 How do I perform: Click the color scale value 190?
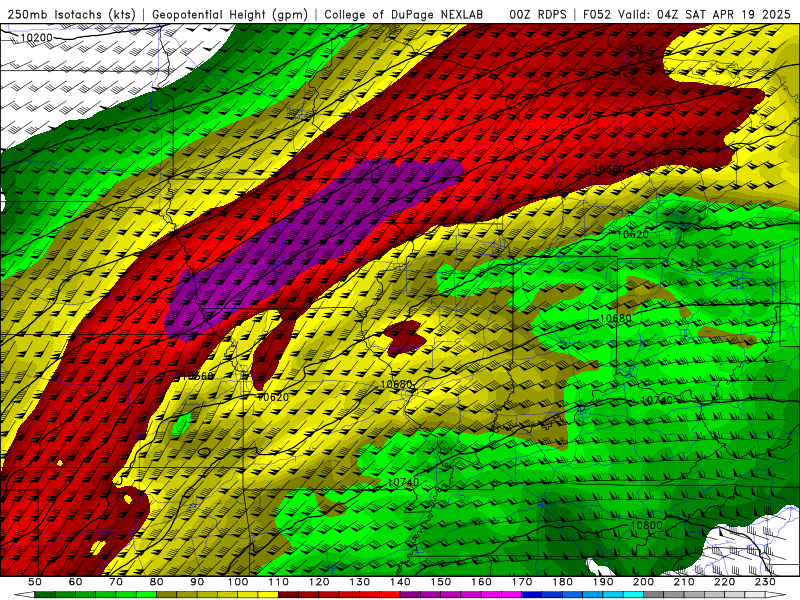[x=603, y=582]
